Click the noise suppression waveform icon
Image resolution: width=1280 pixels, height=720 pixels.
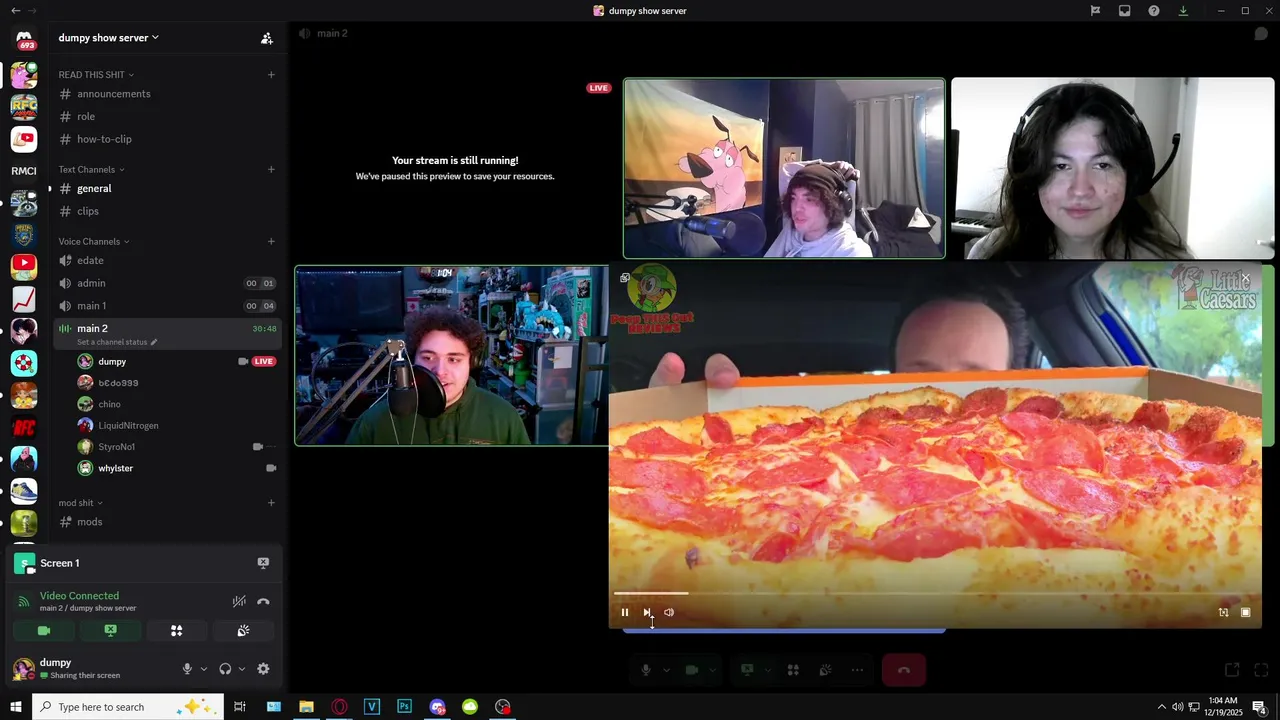point(239,601)
